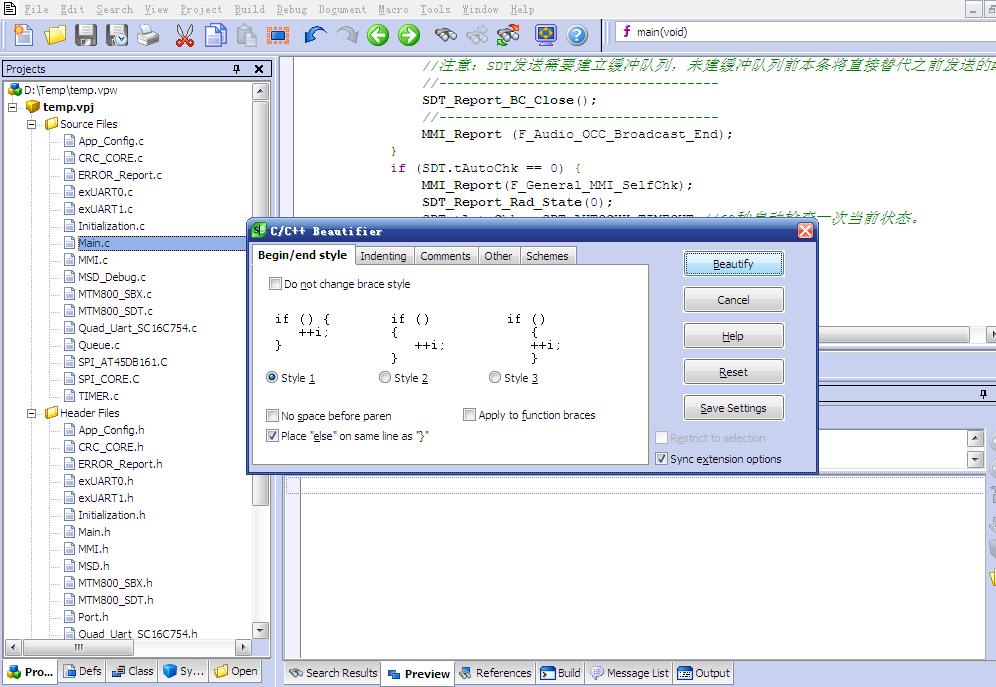Collapse the Source Files folder

[x=31, y=124]
